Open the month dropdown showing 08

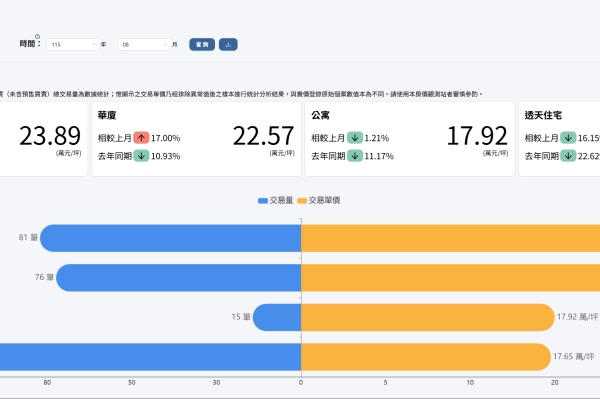[145, 44]
